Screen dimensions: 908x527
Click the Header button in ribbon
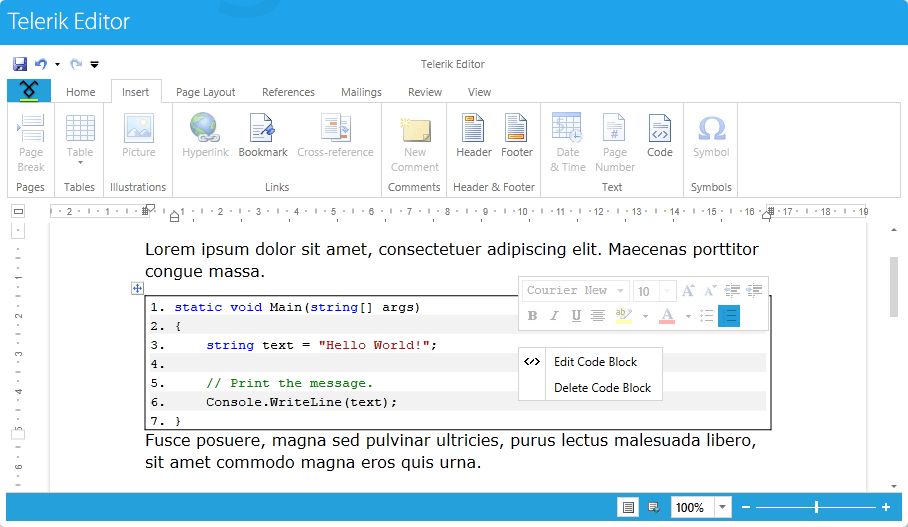(x=474, y=136)
